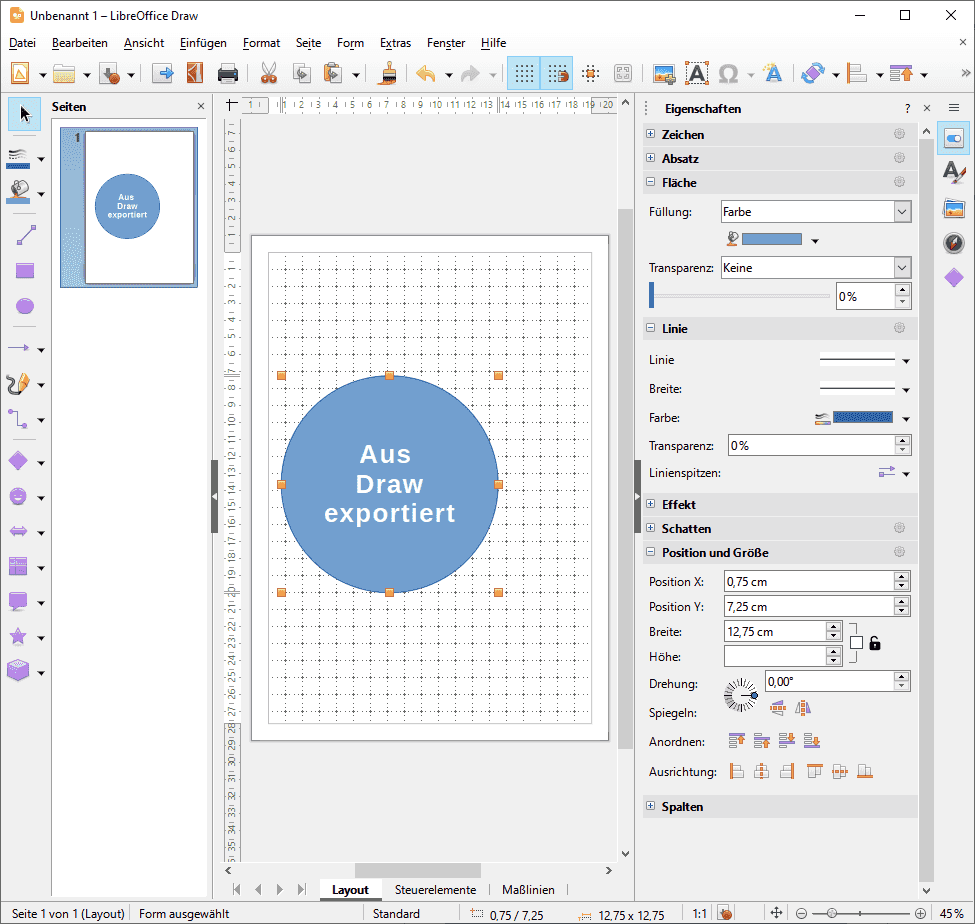
Task: Click the Position X input field
Action: click(x=810, y=582)
